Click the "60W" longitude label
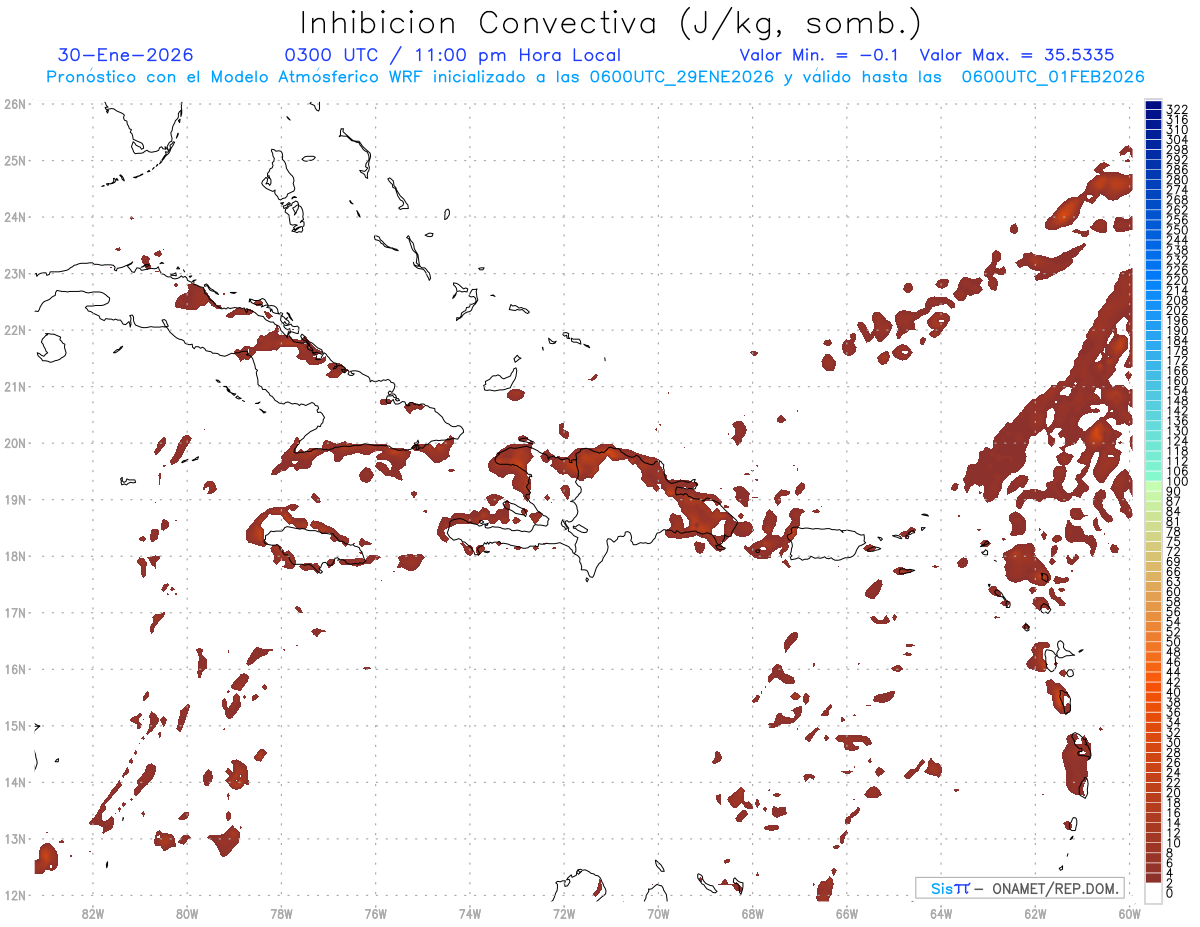Screen dimensions: 1200x927 click(1129, 913)
